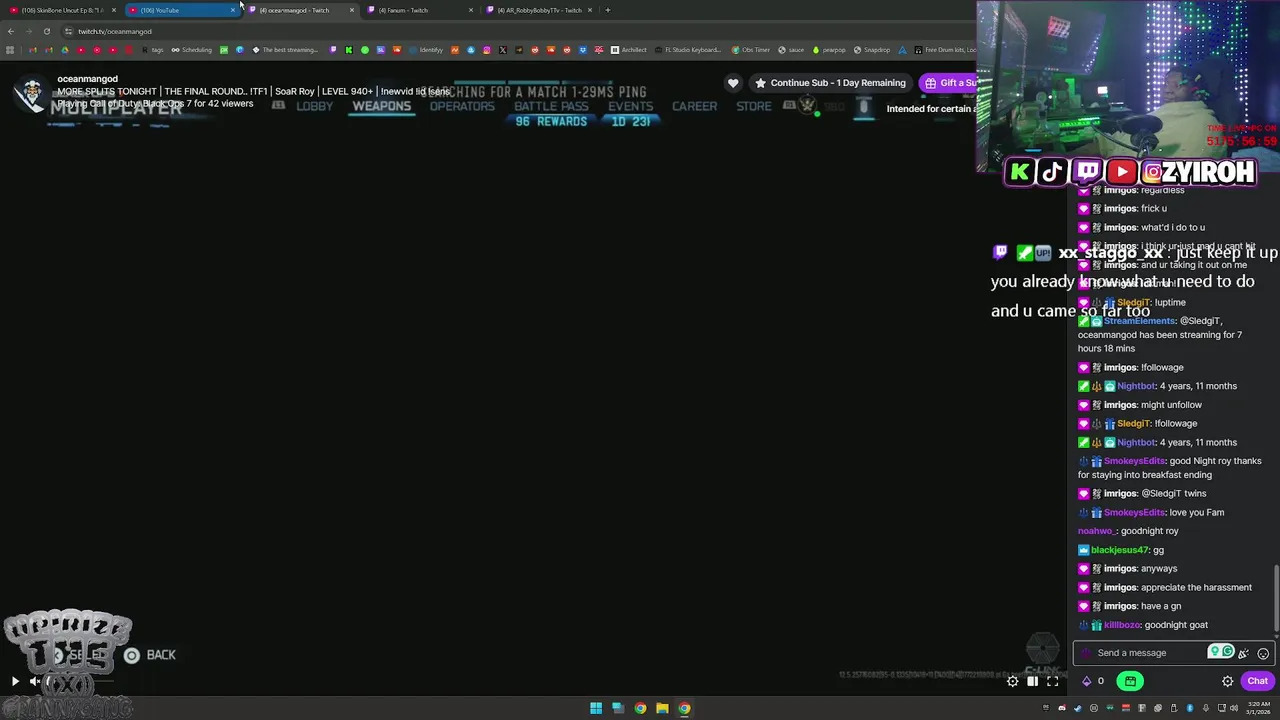This screenshot has width=1280, height=720.
Task: Click the browser back arrow
Action: click(x=11, y=31)
